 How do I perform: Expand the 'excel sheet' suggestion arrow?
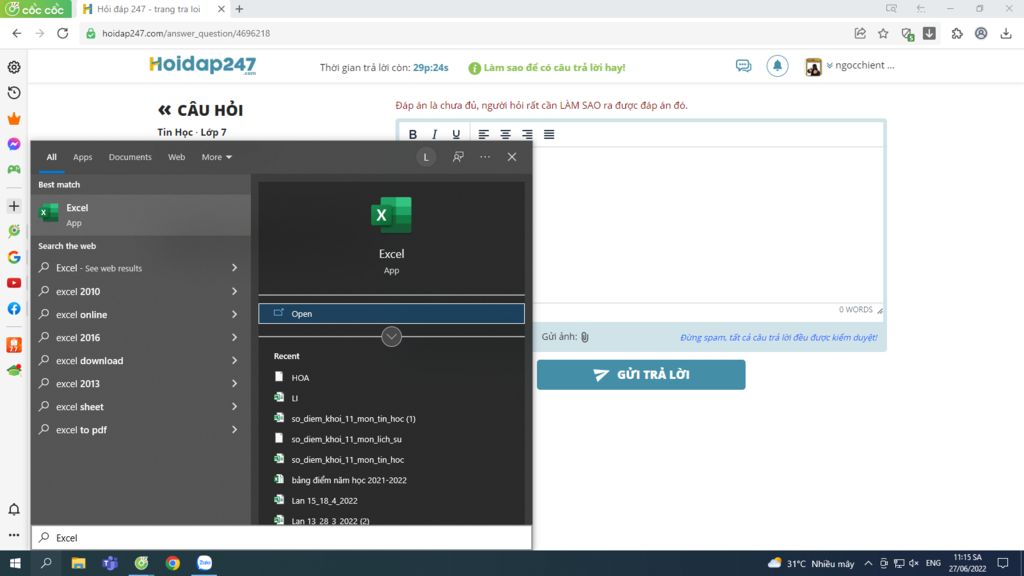pyautogui.click(x=234, y=406)
